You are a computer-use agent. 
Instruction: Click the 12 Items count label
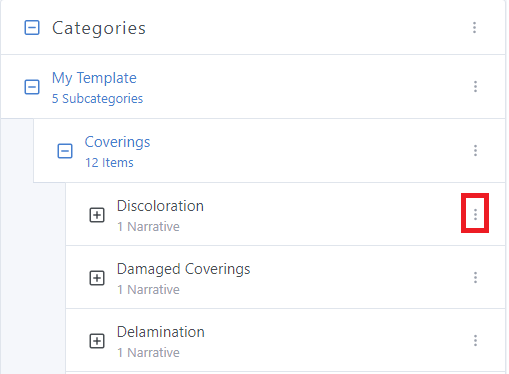coord(109,163)
